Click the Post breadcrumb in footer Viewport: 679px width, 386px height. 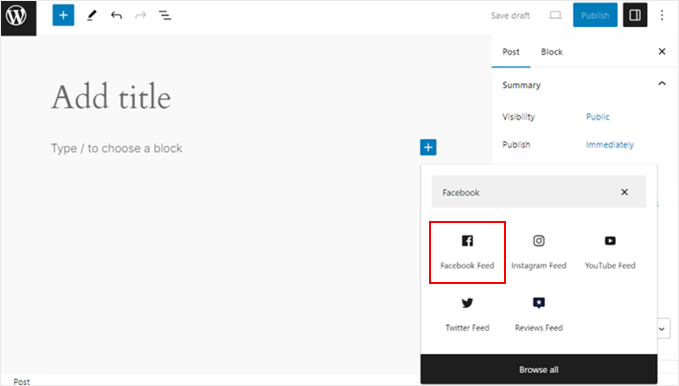[x=22, y=381]
